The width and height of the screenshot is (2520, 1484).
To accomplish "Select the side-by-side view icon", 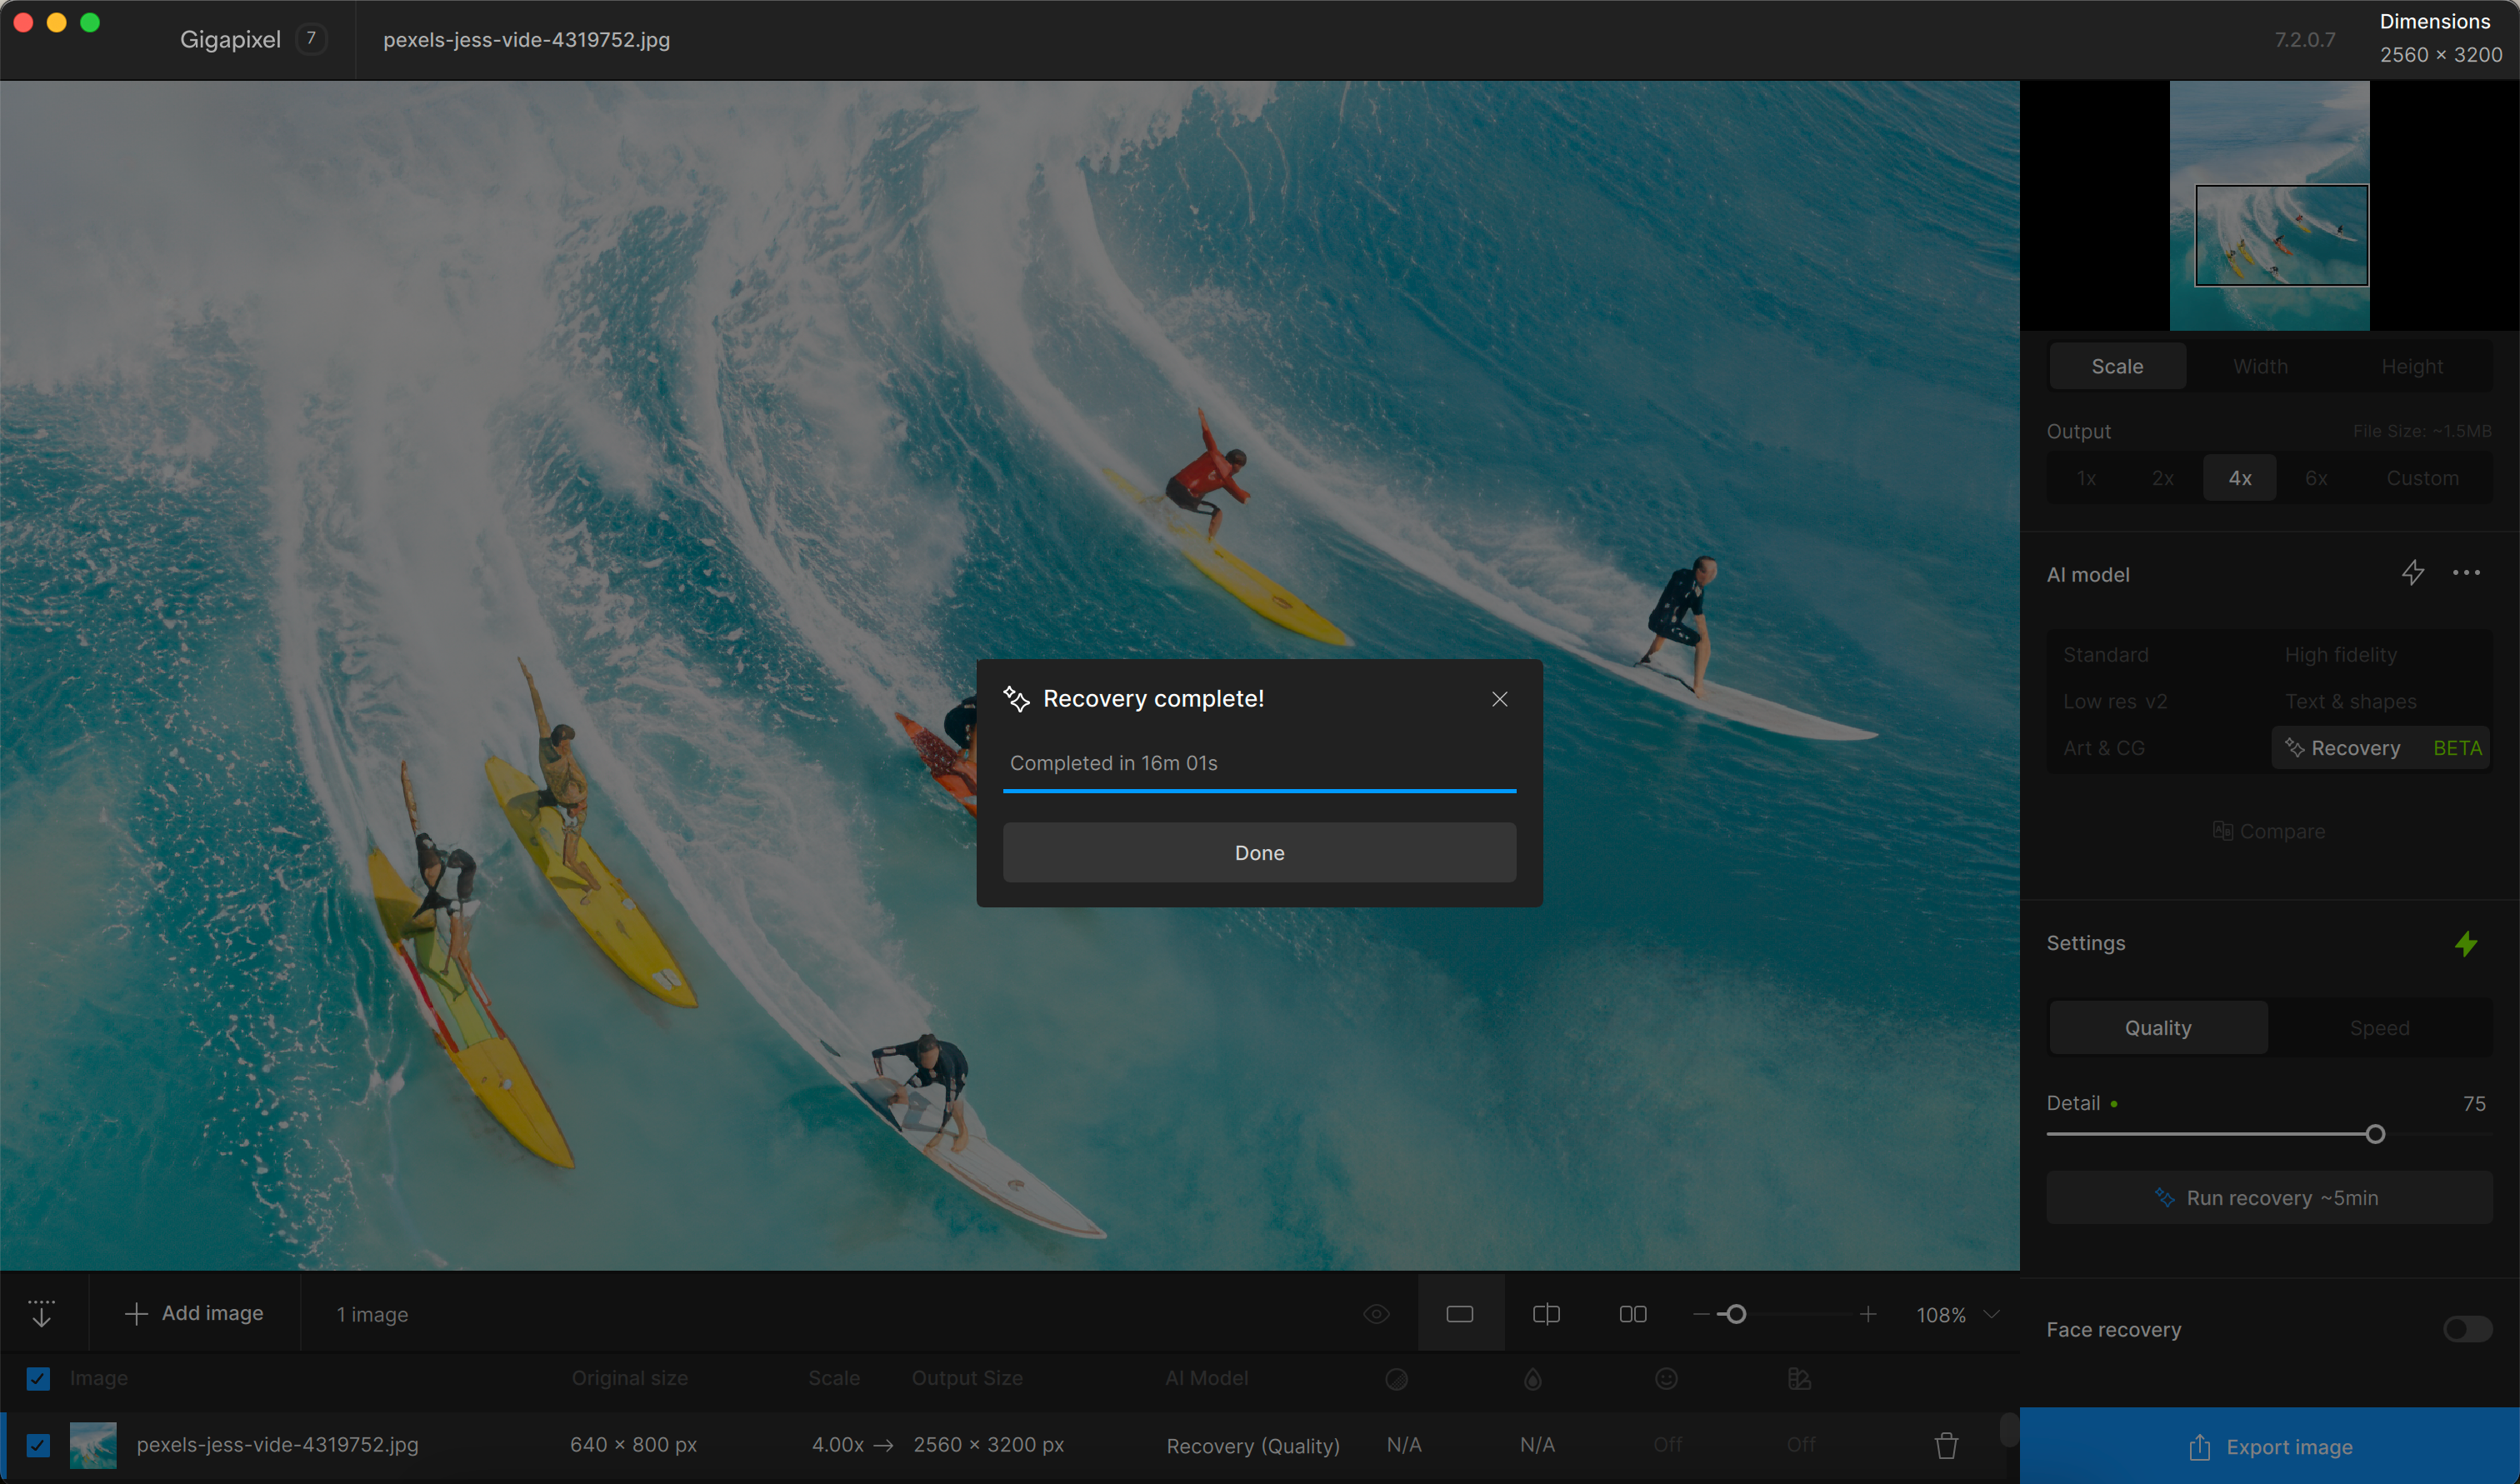I will click(x=1633, y=1314).
